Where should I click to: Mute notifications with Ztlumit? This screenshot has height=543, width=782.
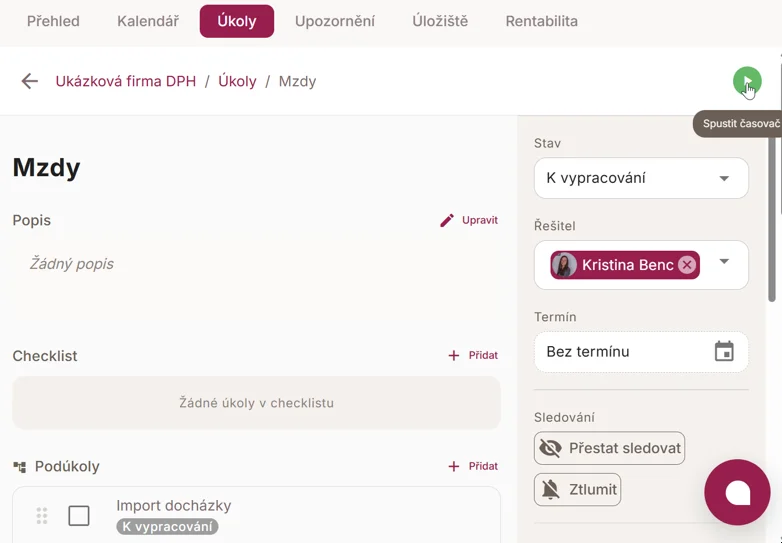[578, 490]
